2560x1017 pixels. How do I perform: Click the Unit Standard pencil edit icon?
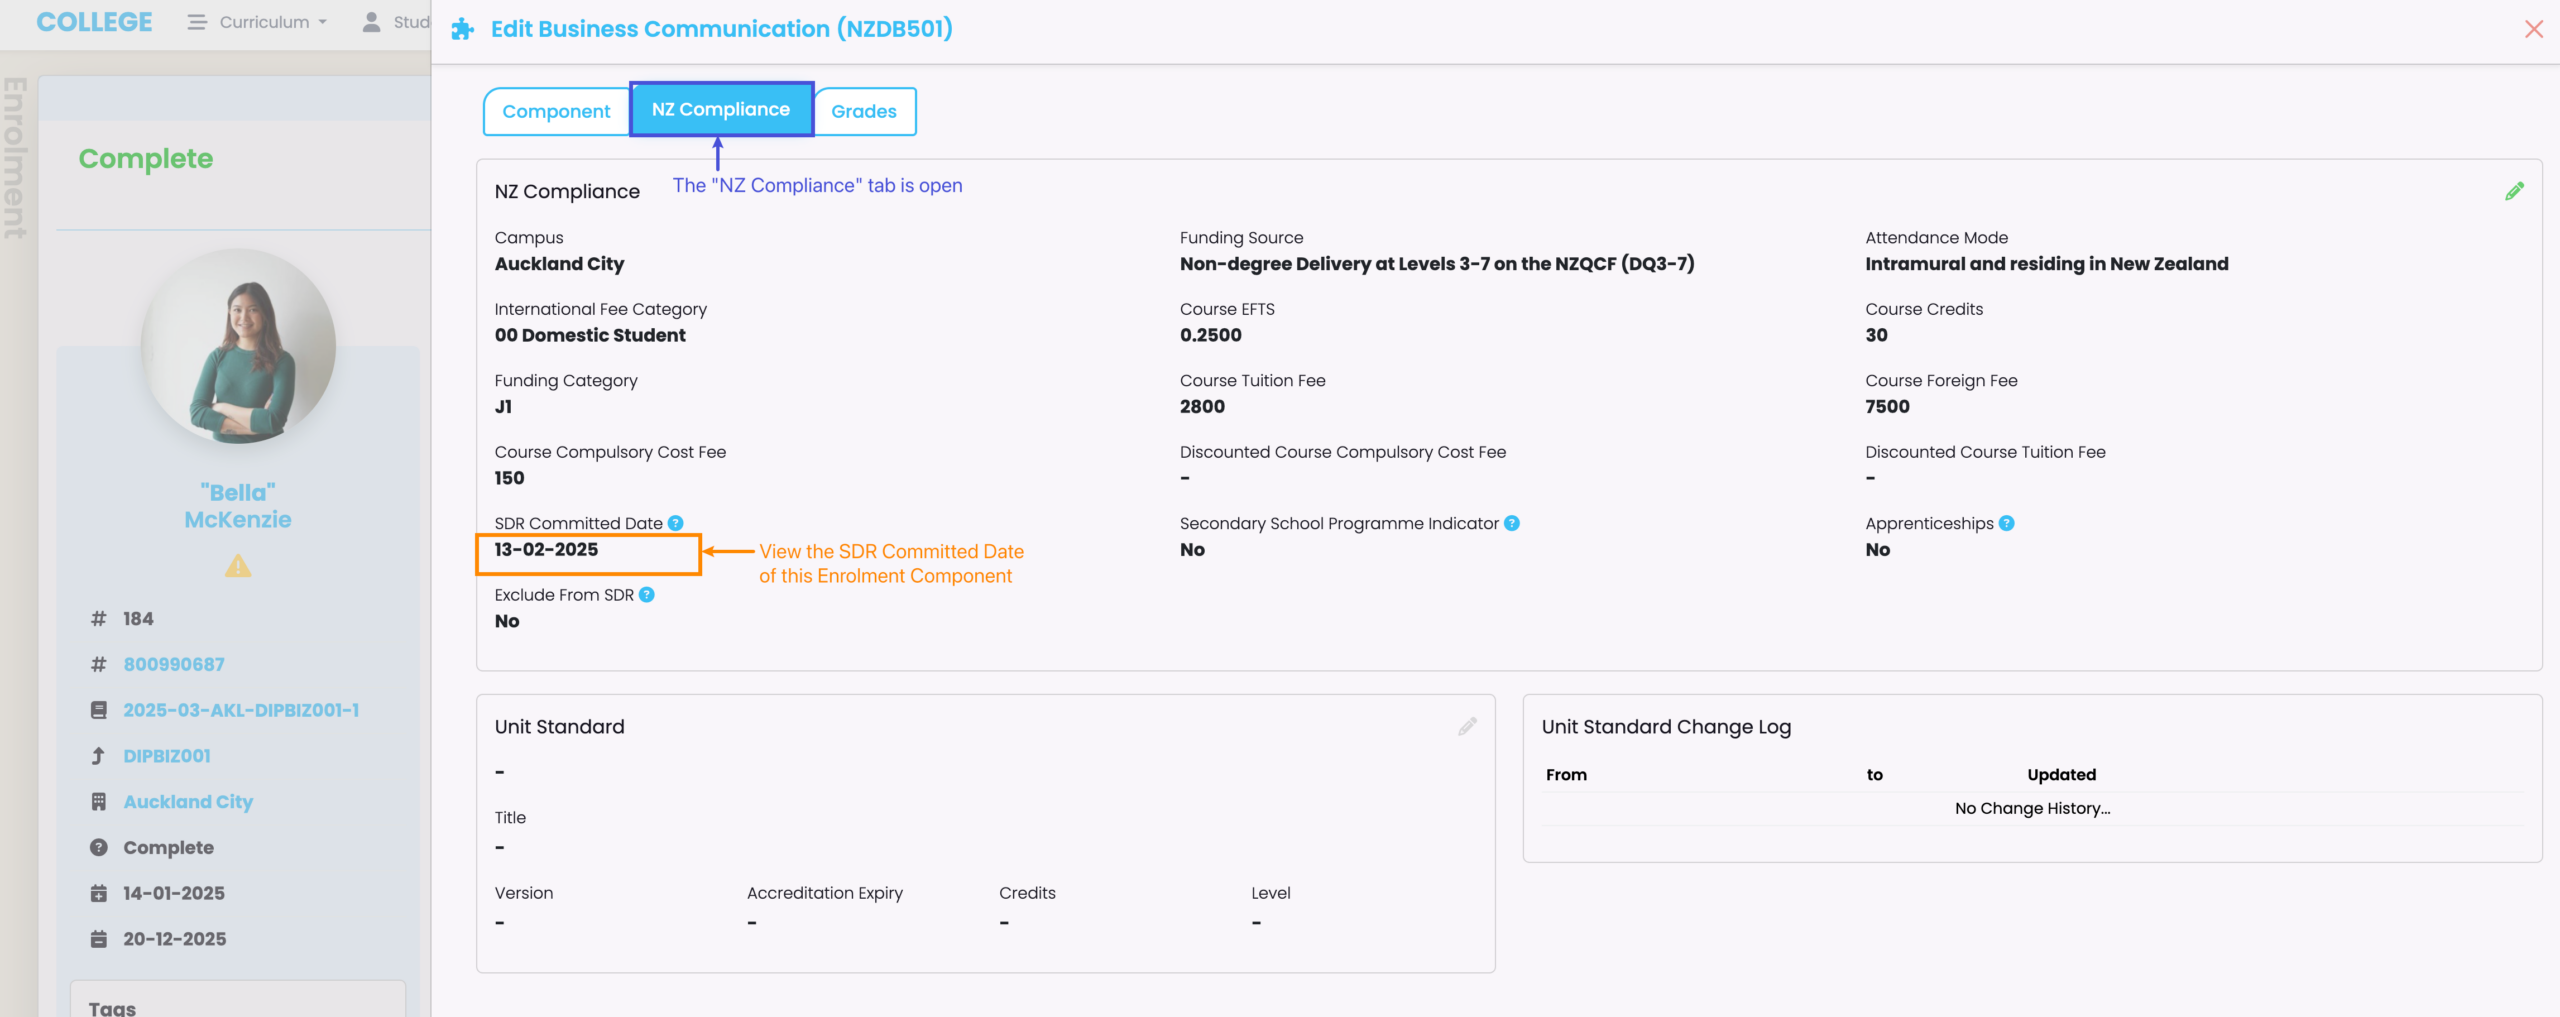click(x=1467, y=727)
